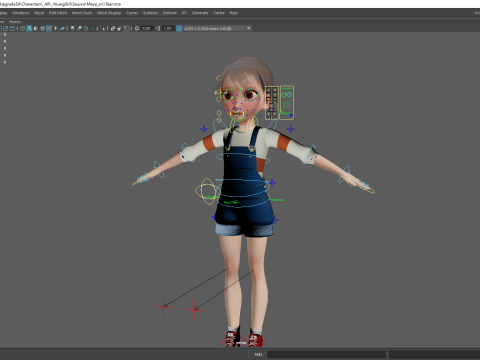480x360 pixels.
Task: Click the Gamma reset icon
Action: (158, 28)
